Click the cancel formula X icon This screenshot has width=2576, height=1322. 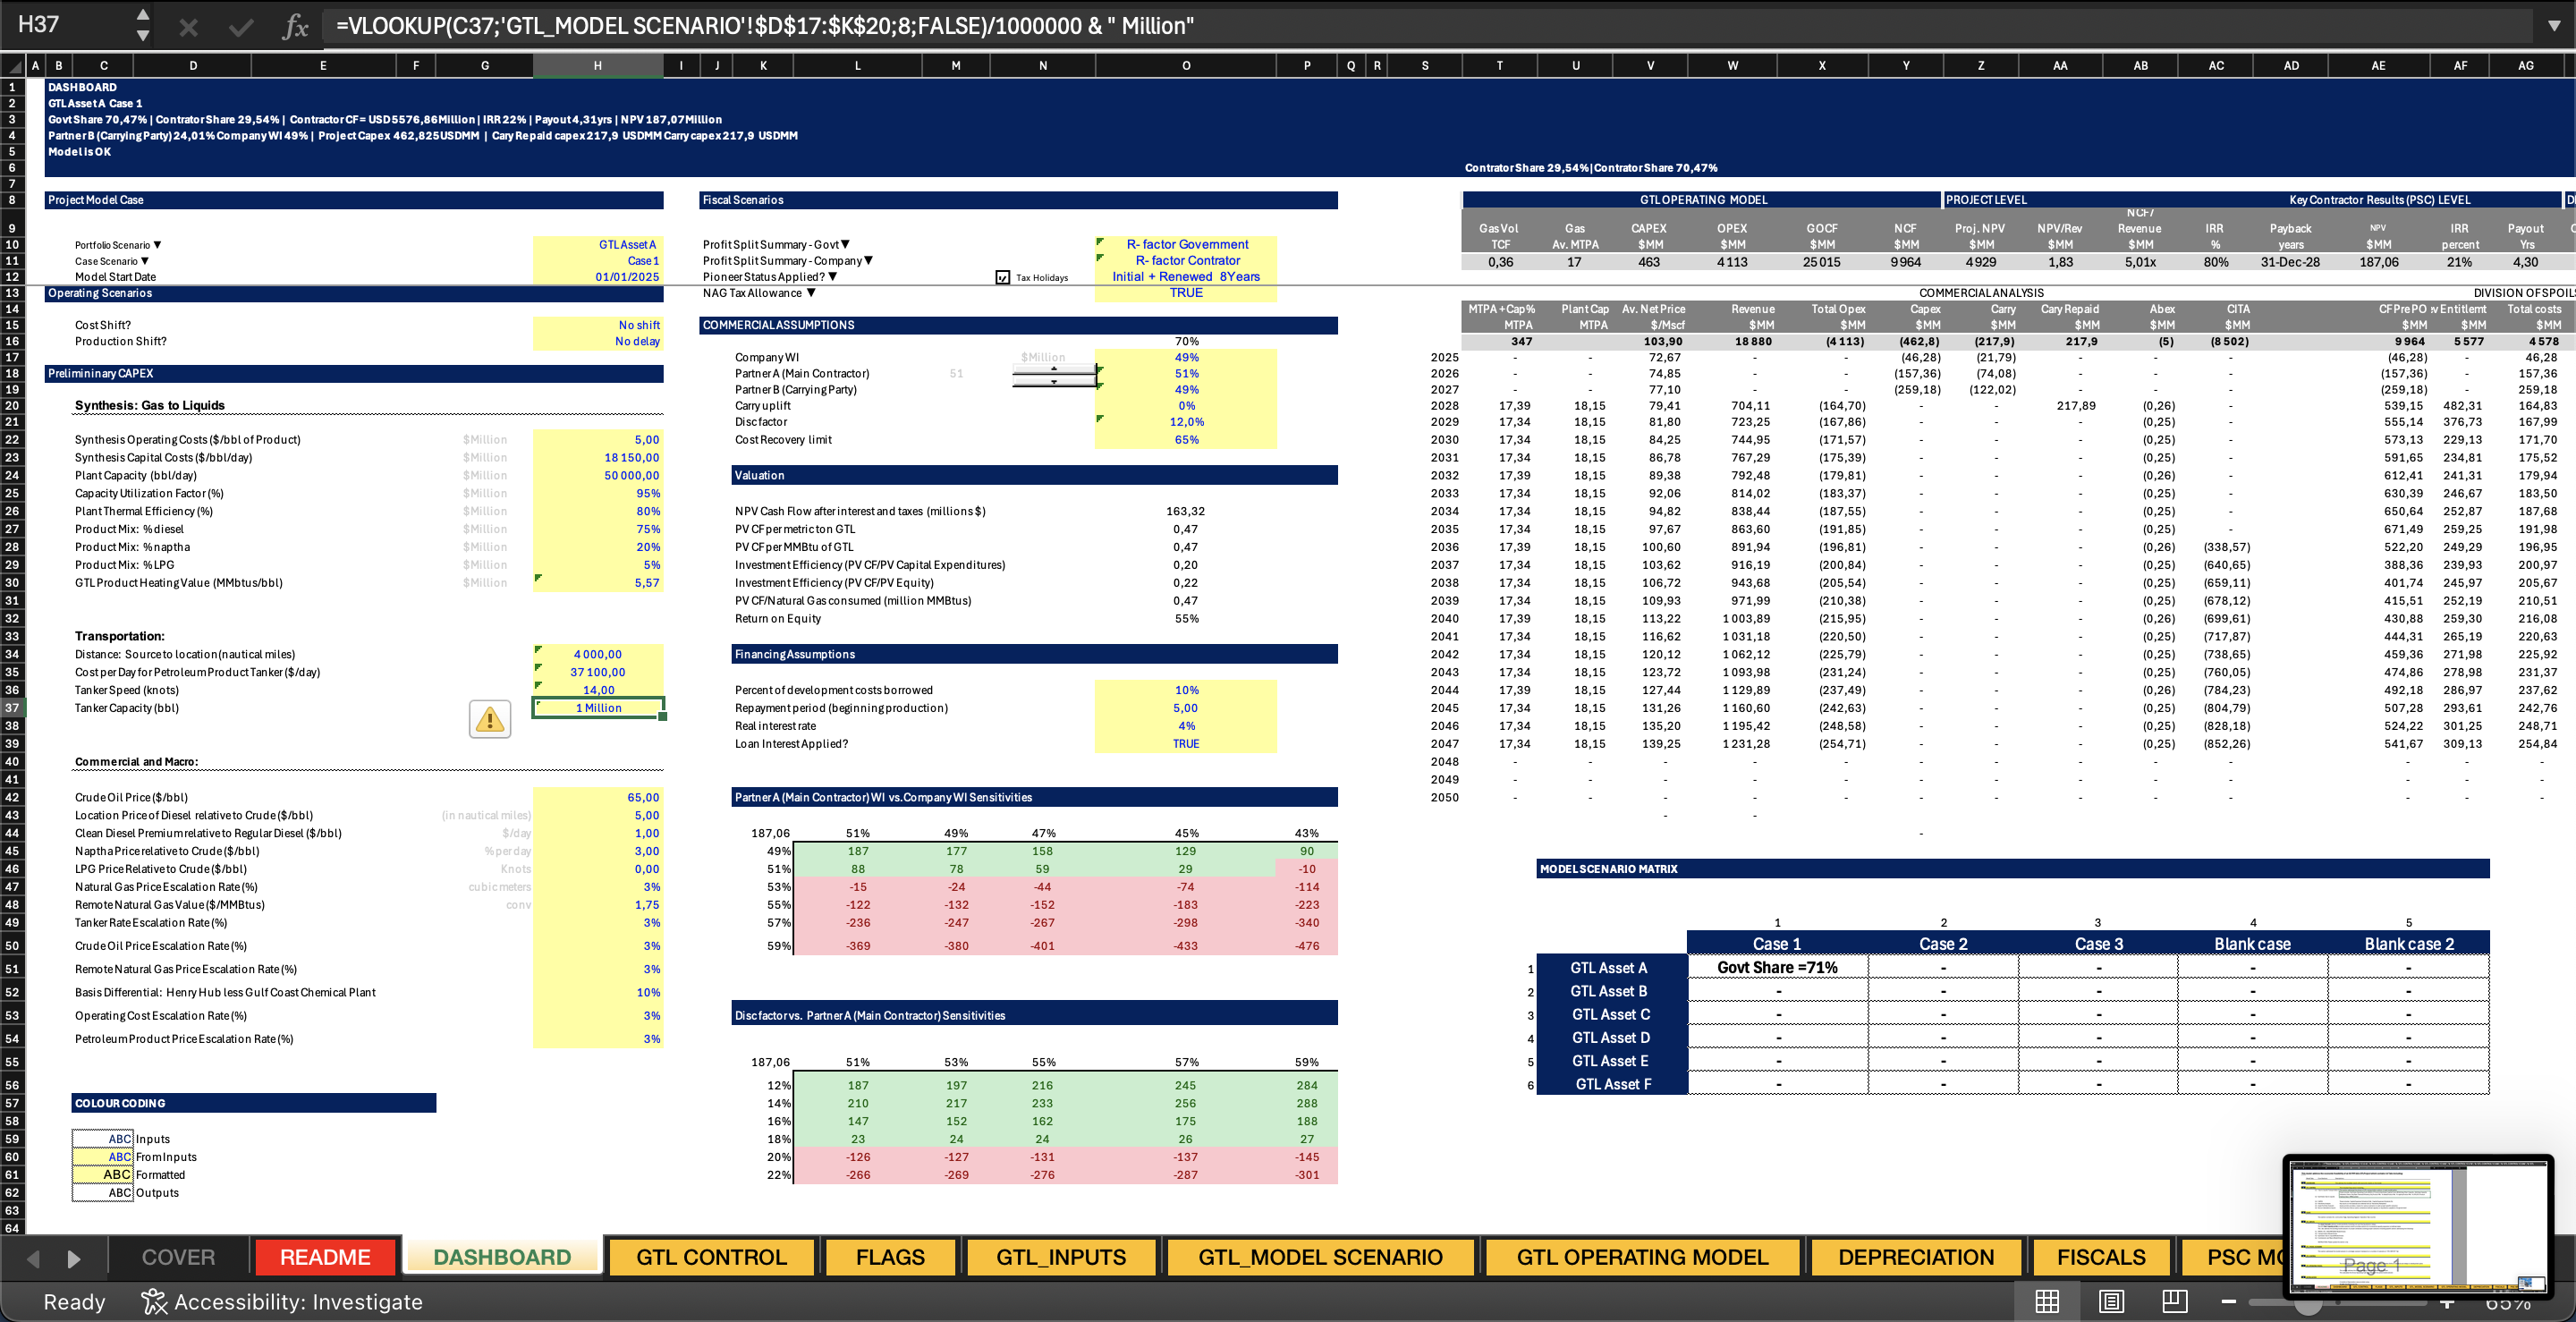click(x=188, y=27)
